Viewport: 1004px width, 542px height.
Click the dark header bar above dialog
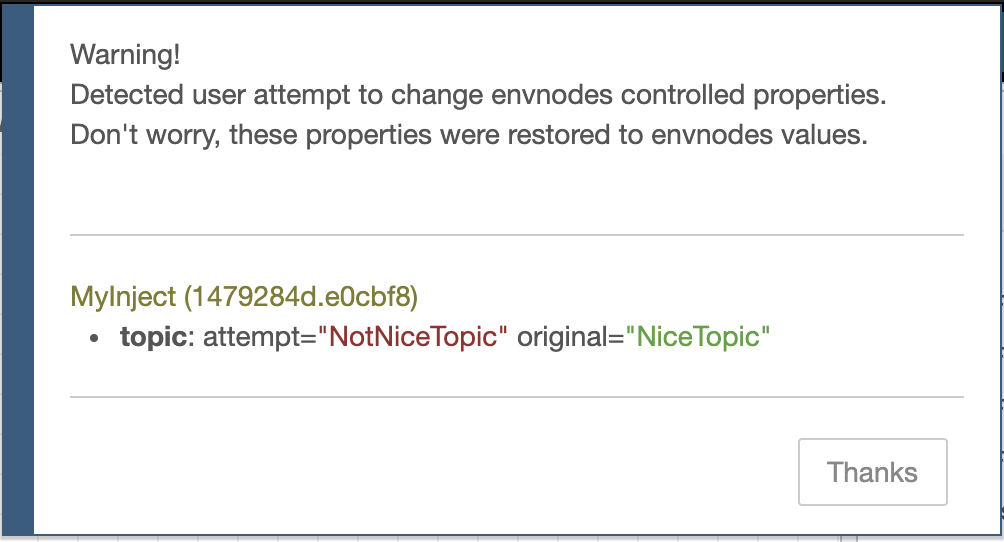click(502, 3)
